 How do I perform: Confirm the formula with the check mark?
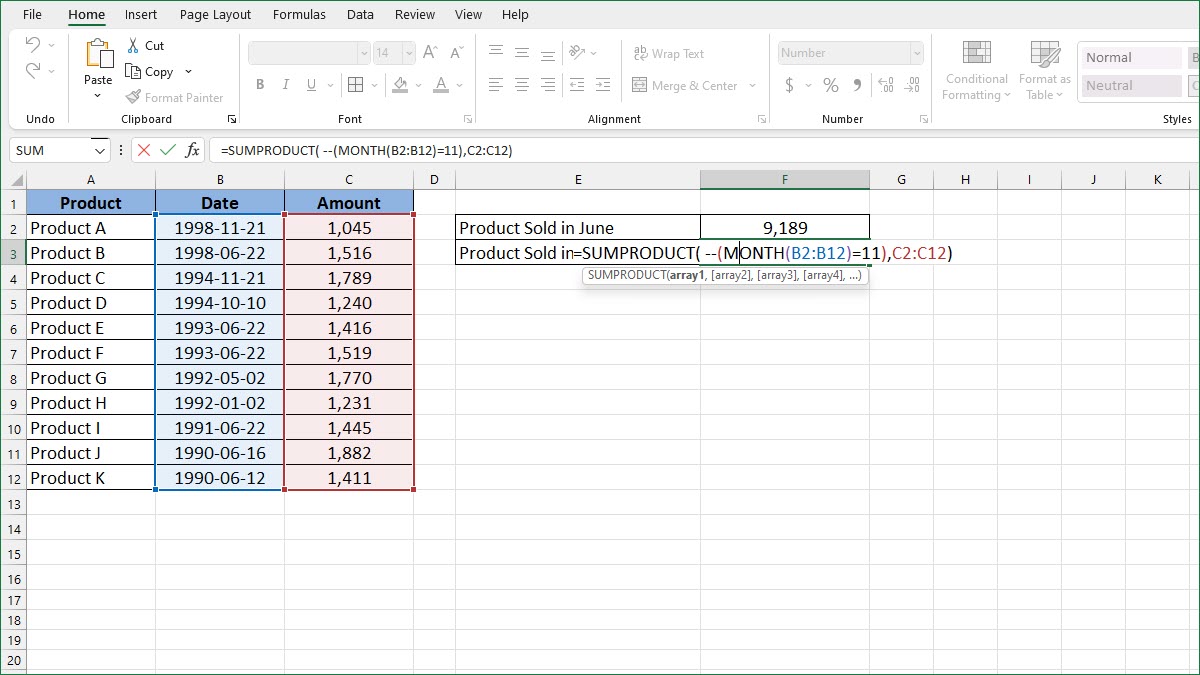[166, 150]
